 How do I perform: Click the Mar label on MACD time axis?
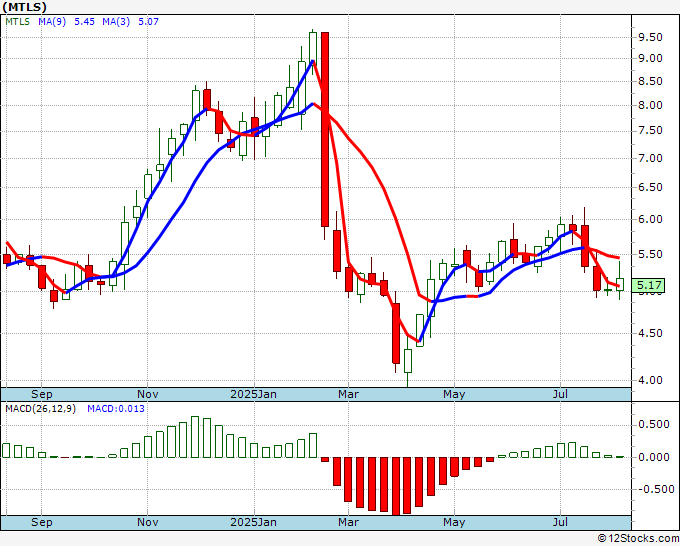(348, 522)
